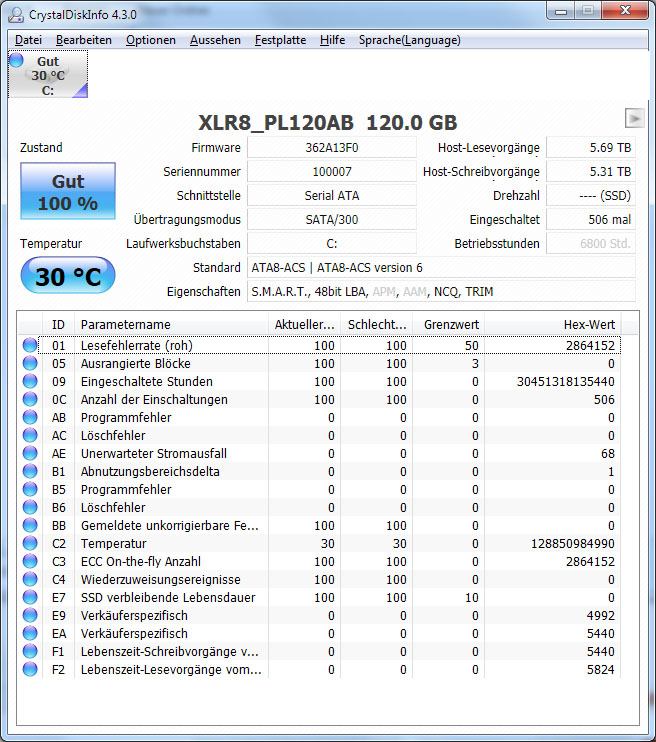Image resolution: width=656 pixels, height=742 pixels.
Task: Click the status orb for Temperatur row C2
Action: (x=30, y=543)
